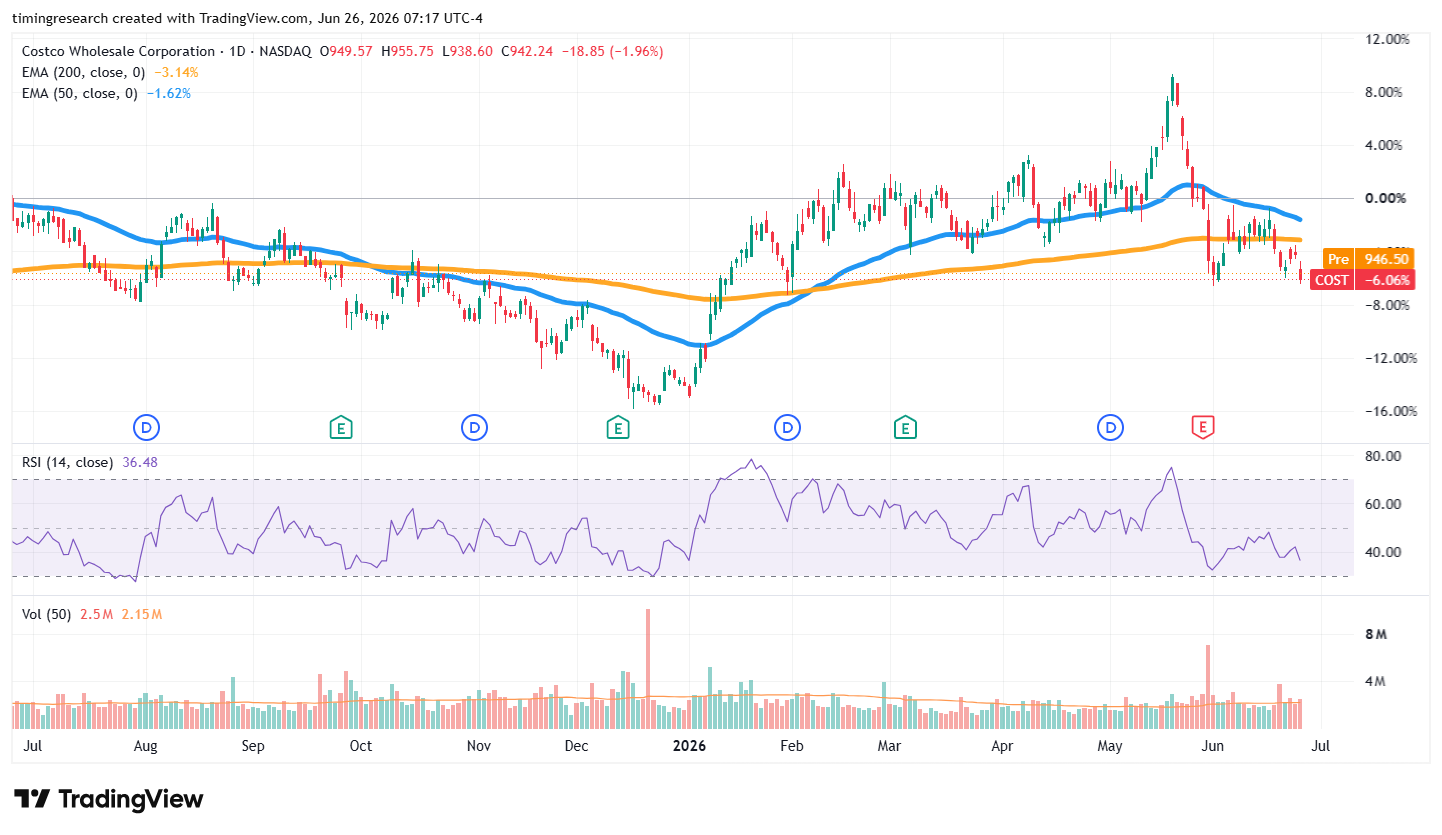
Task: Select the green earnings marker in early March
Action: 905,428
